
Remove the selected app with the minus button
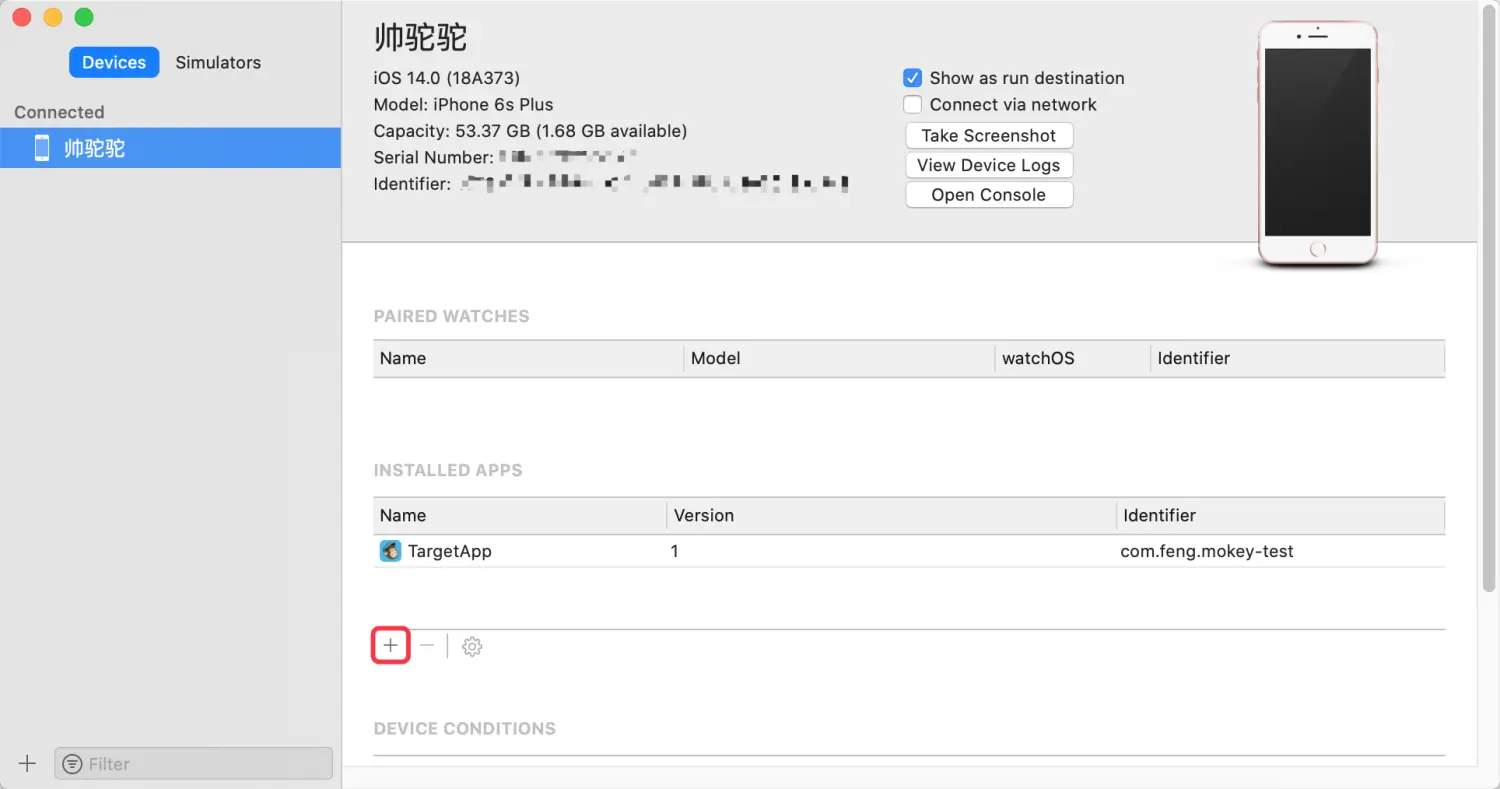(427, 646)
